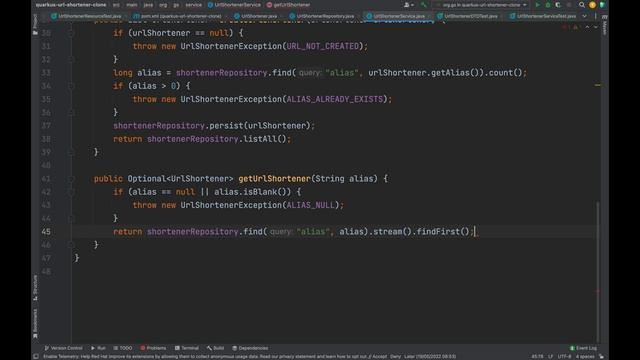Screen dimensions: 640x360
Task: Change the 4 spaces indent setting
Action: pyautogui.click(x=585, y=356)
